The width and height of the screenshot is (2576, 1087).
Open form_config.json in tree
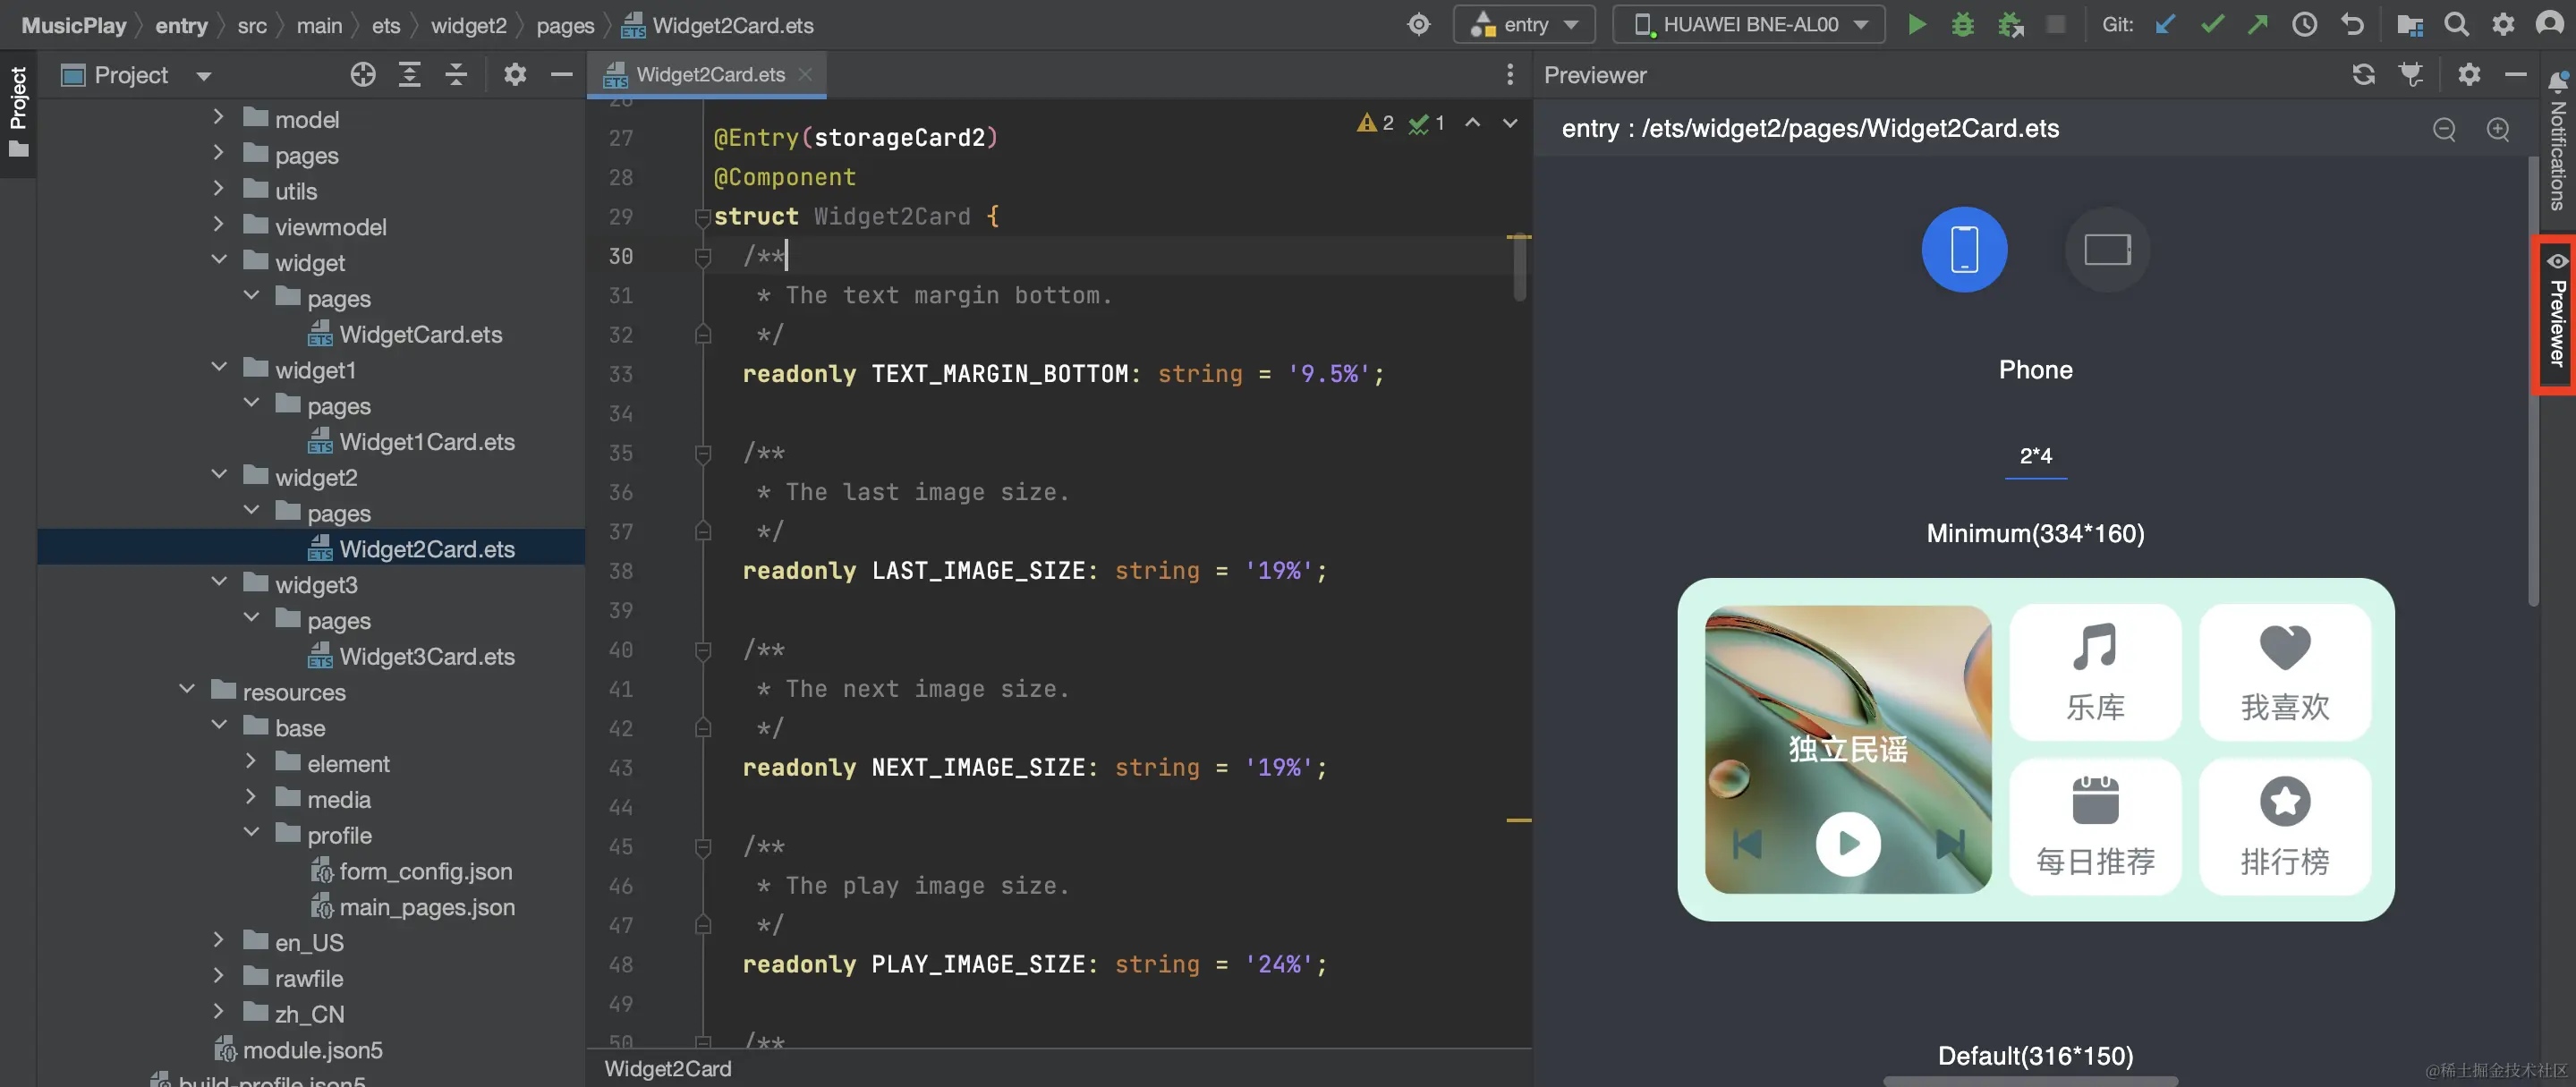[425, 871]
